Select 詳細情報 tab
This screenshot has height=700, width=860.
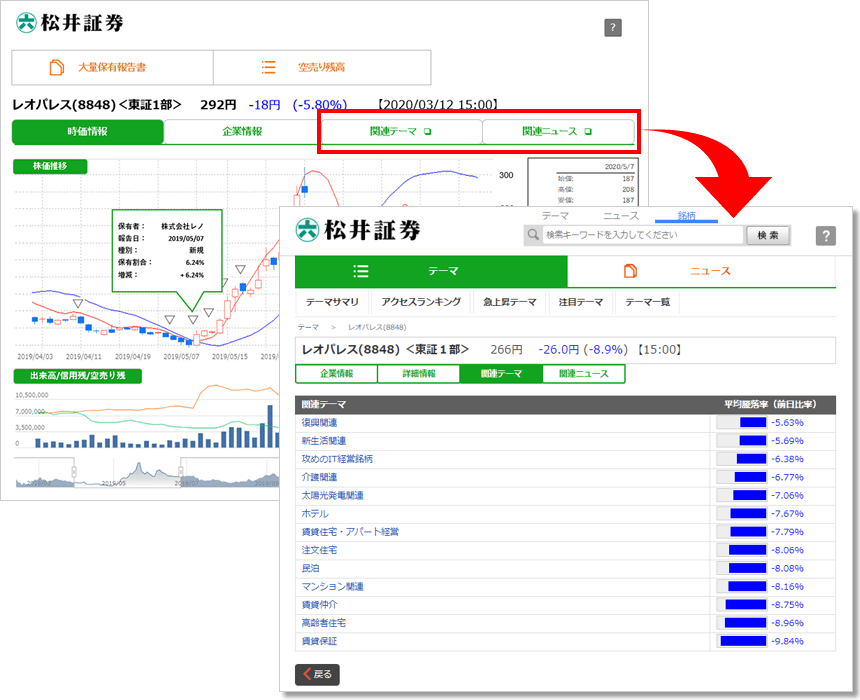tap(419, 374)
